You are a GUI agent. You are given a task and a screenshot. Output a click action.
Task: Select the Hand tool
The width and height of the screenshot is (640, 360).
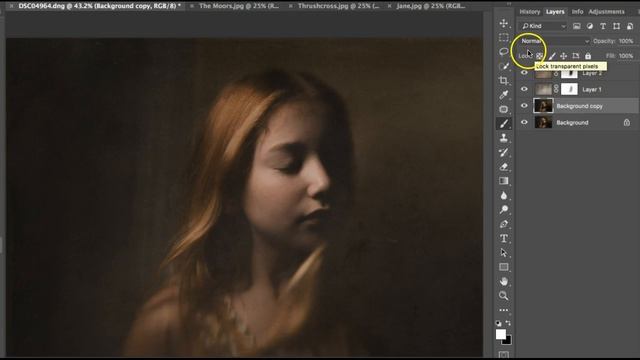tap(504, 281)
